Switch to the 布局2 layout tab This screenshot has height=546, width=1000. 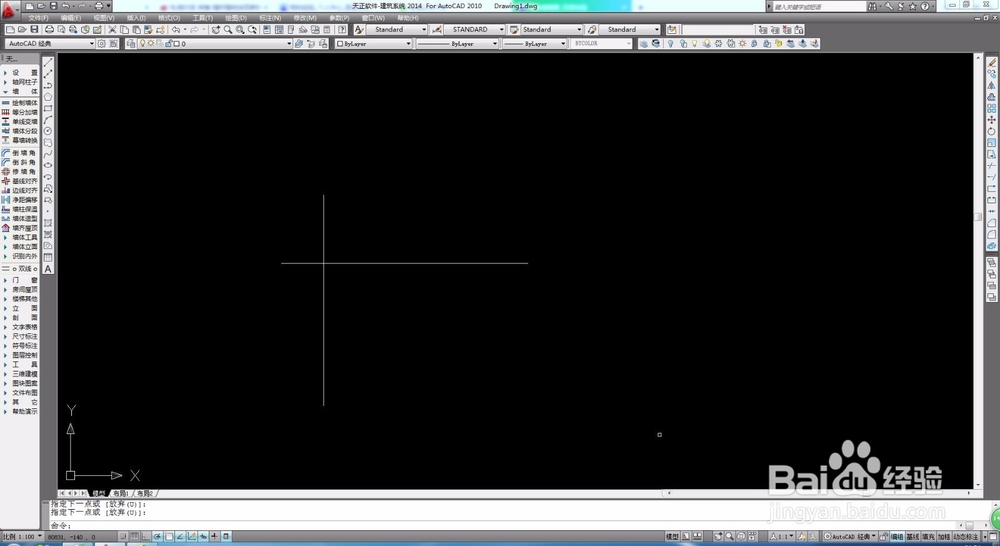145,493
